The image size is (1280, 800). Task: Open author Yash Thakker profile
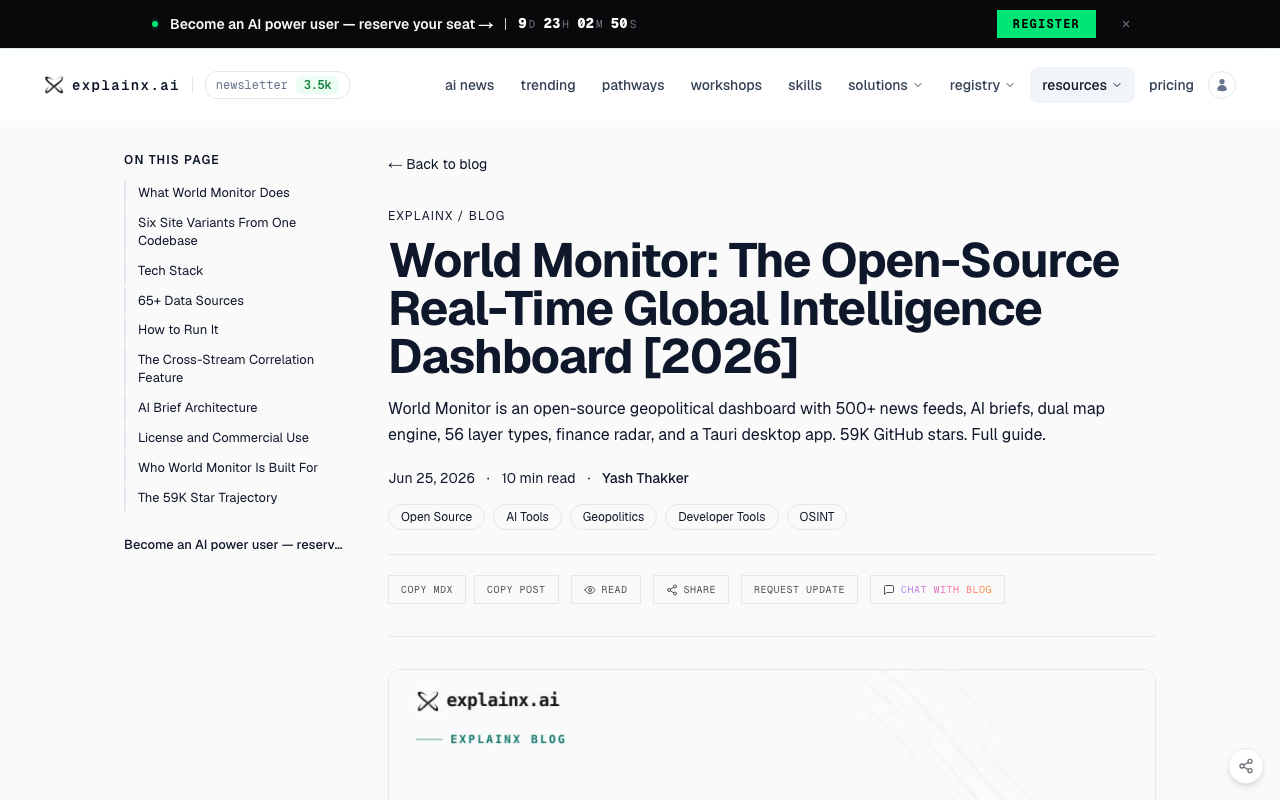(645, 478)
